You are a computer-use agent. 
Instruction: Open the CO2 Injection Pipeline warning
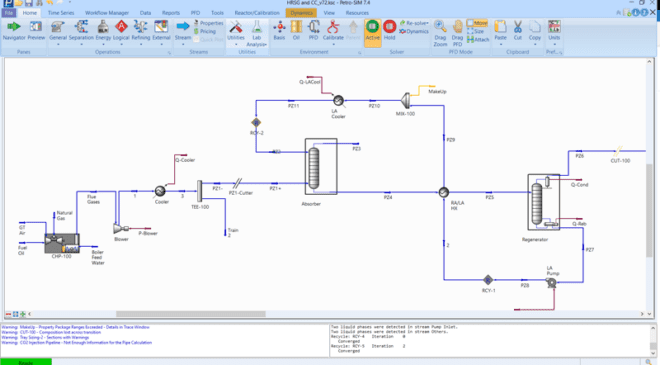[x=76, y=343]
